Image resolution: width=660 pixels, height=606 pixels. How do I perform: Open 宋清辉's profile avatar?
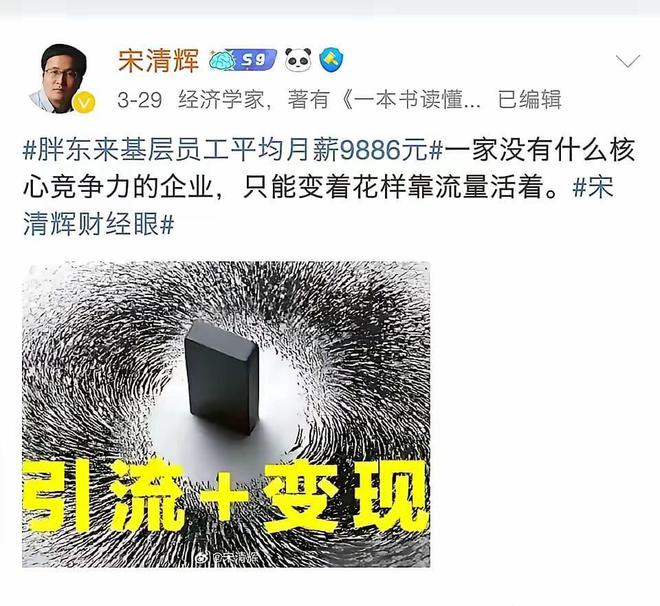pyautogui.click(x=59, y=79)
